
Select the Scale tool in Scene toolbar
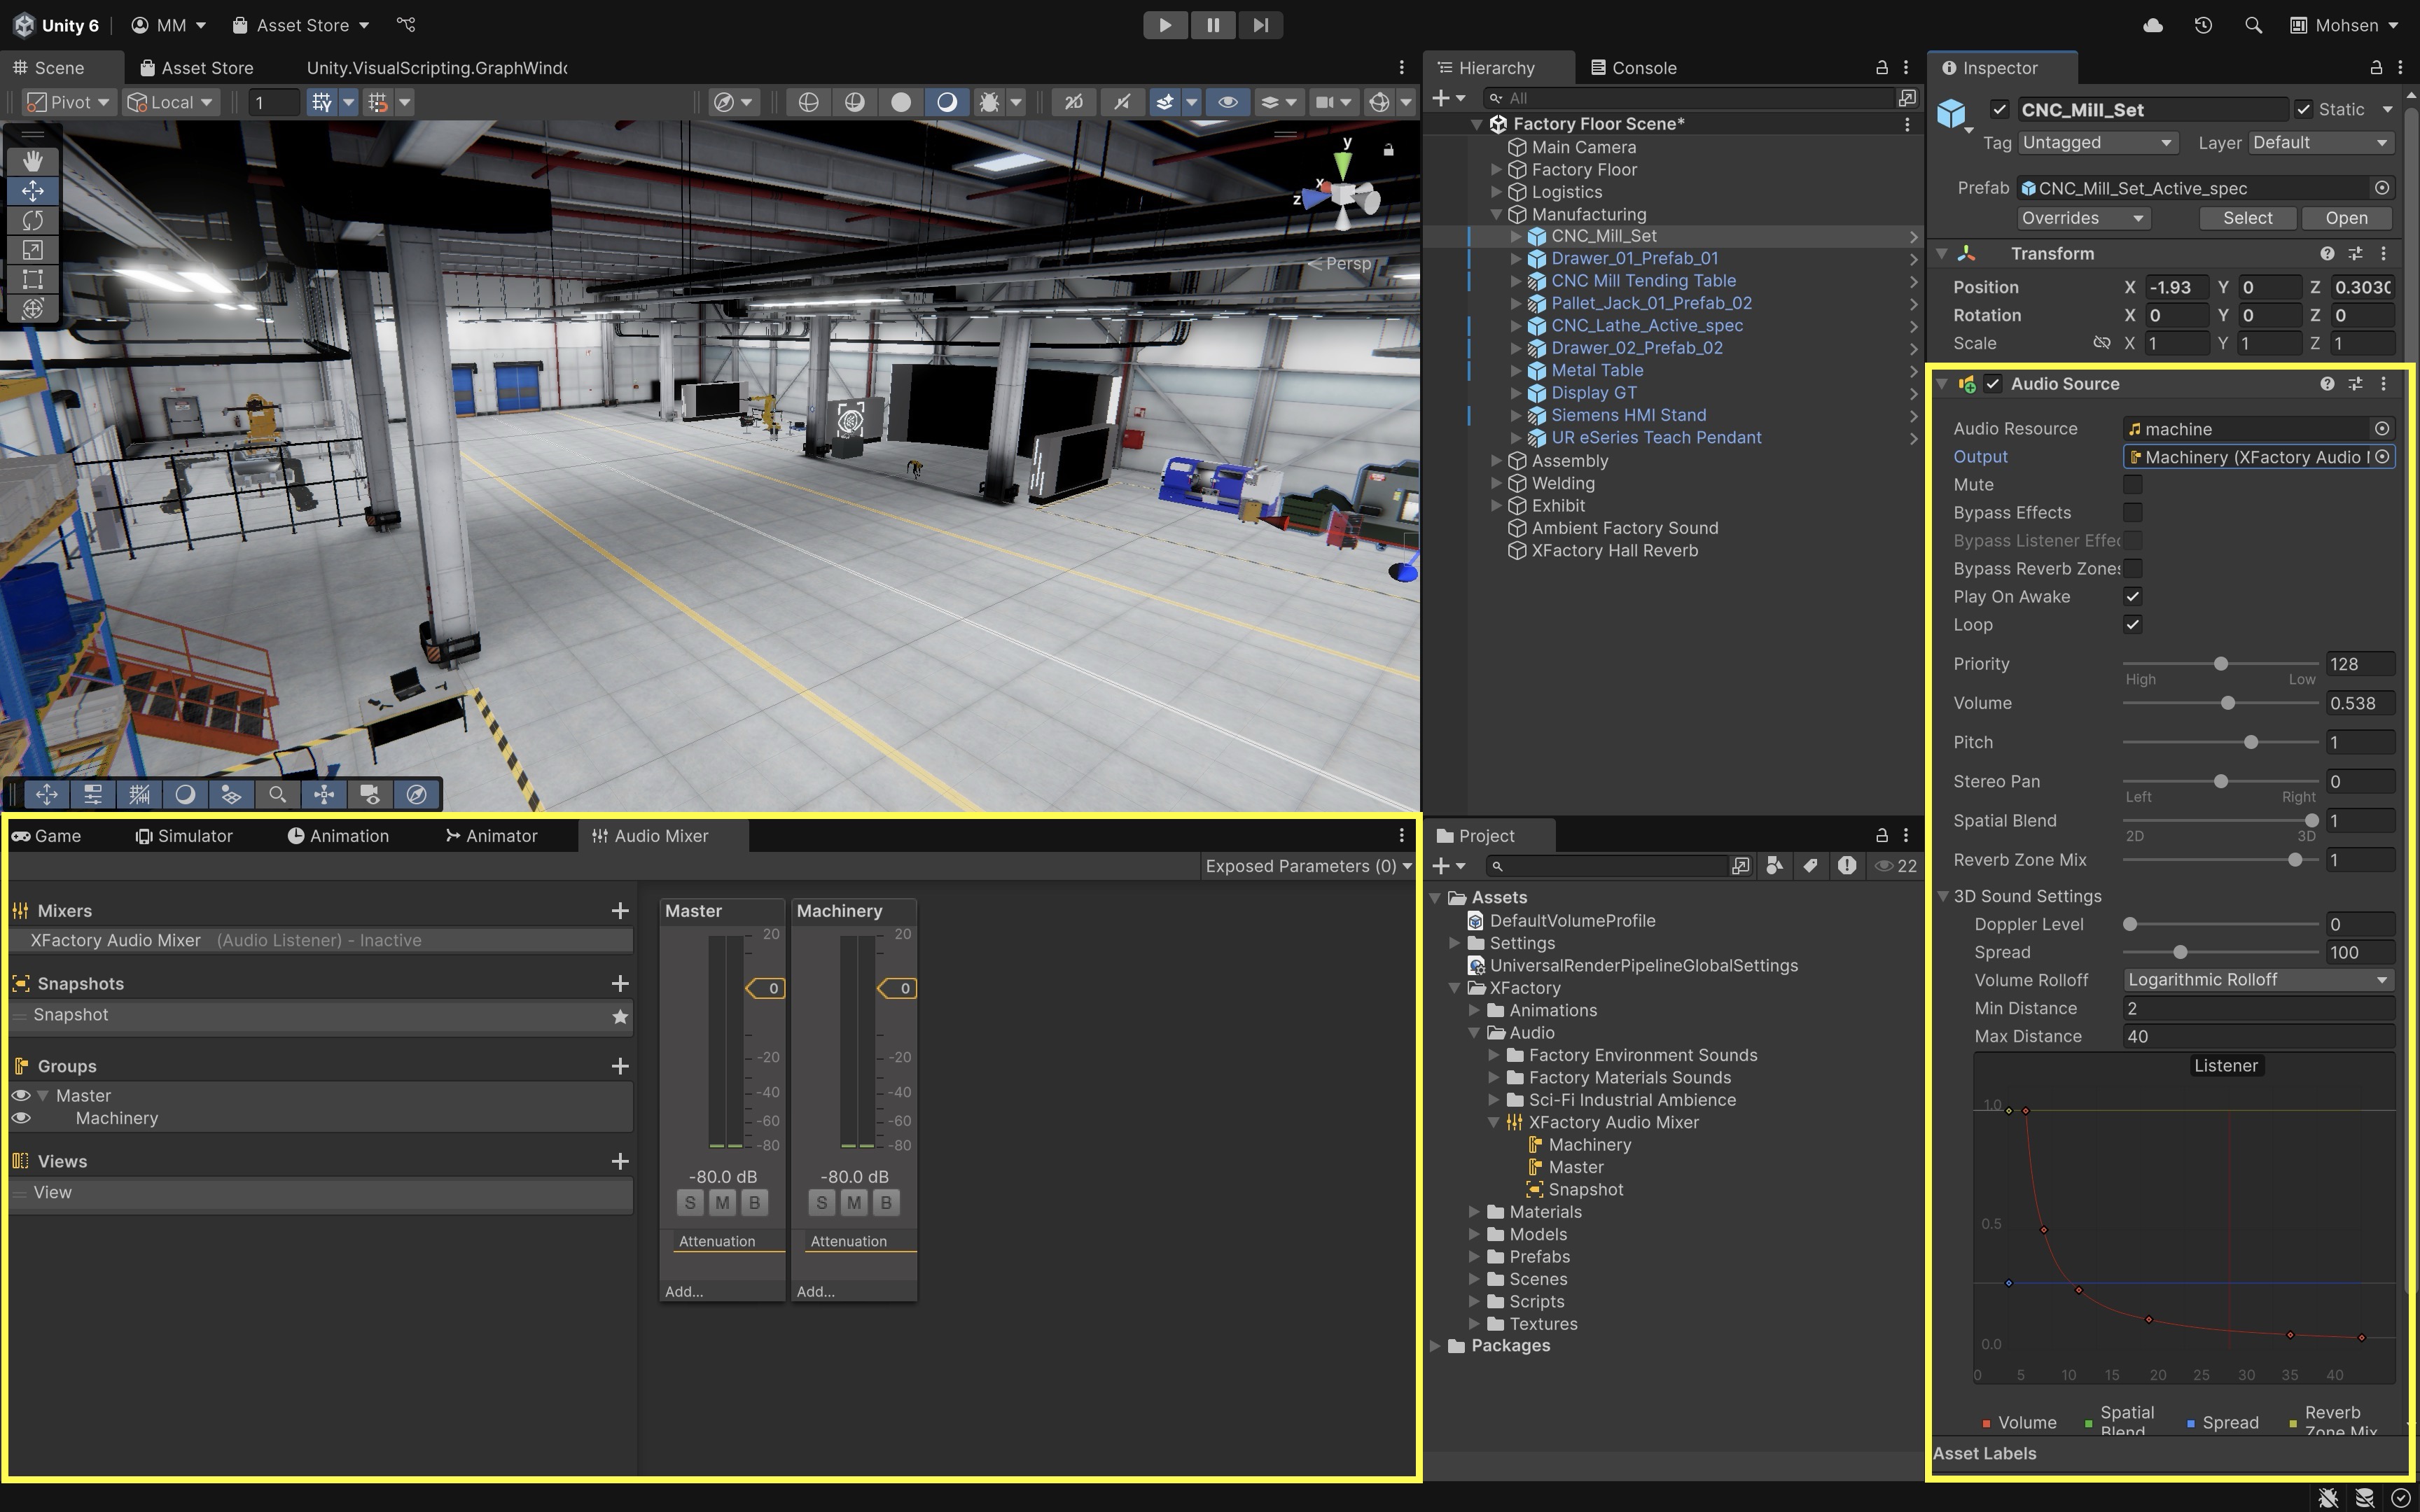tap(32, 250)
